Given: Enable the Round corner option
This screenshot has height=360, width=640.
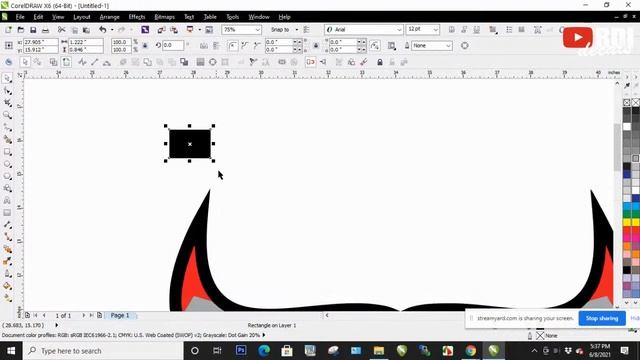Looking at the screenshot, I should [232, 46].
